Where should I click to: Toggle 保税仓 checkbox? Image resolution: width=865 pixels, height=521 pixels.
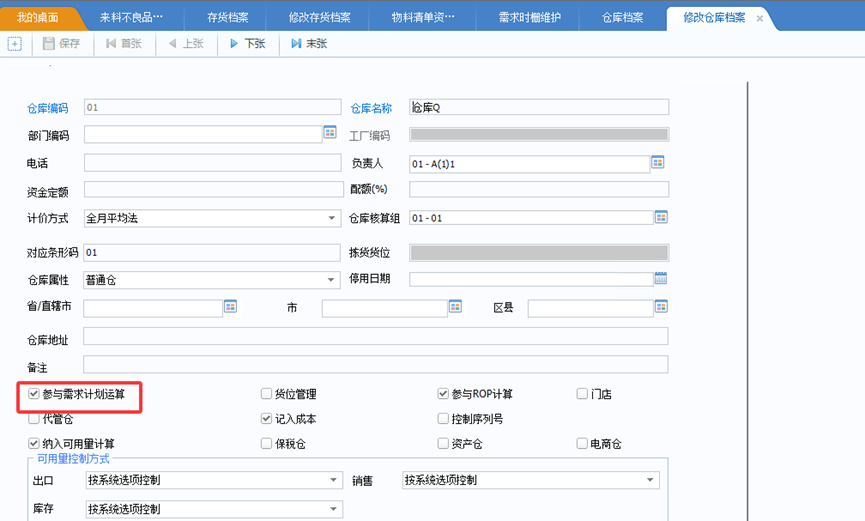point(266,443)
